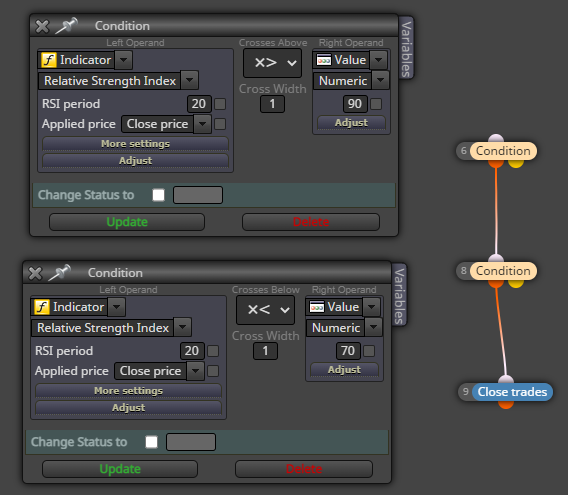568x495 pixels.
Task: Expand Numeric dropdown in Crosses Below panel
Action: (x=373, y=328)
